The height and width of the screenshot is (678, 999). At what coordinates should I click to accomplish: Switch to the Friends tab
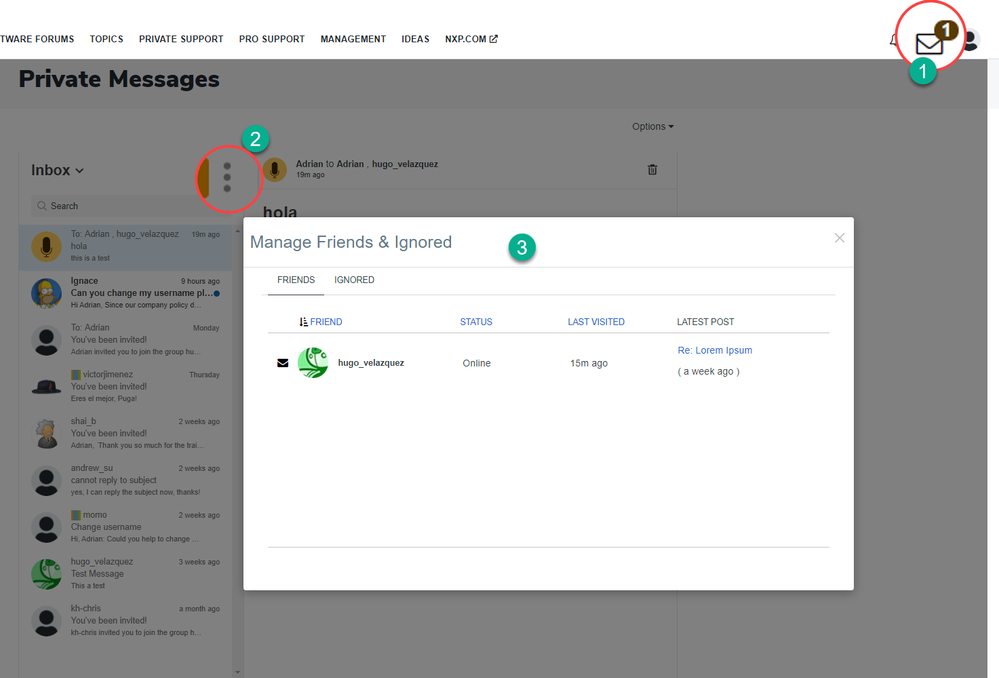(x=296, y=280)
